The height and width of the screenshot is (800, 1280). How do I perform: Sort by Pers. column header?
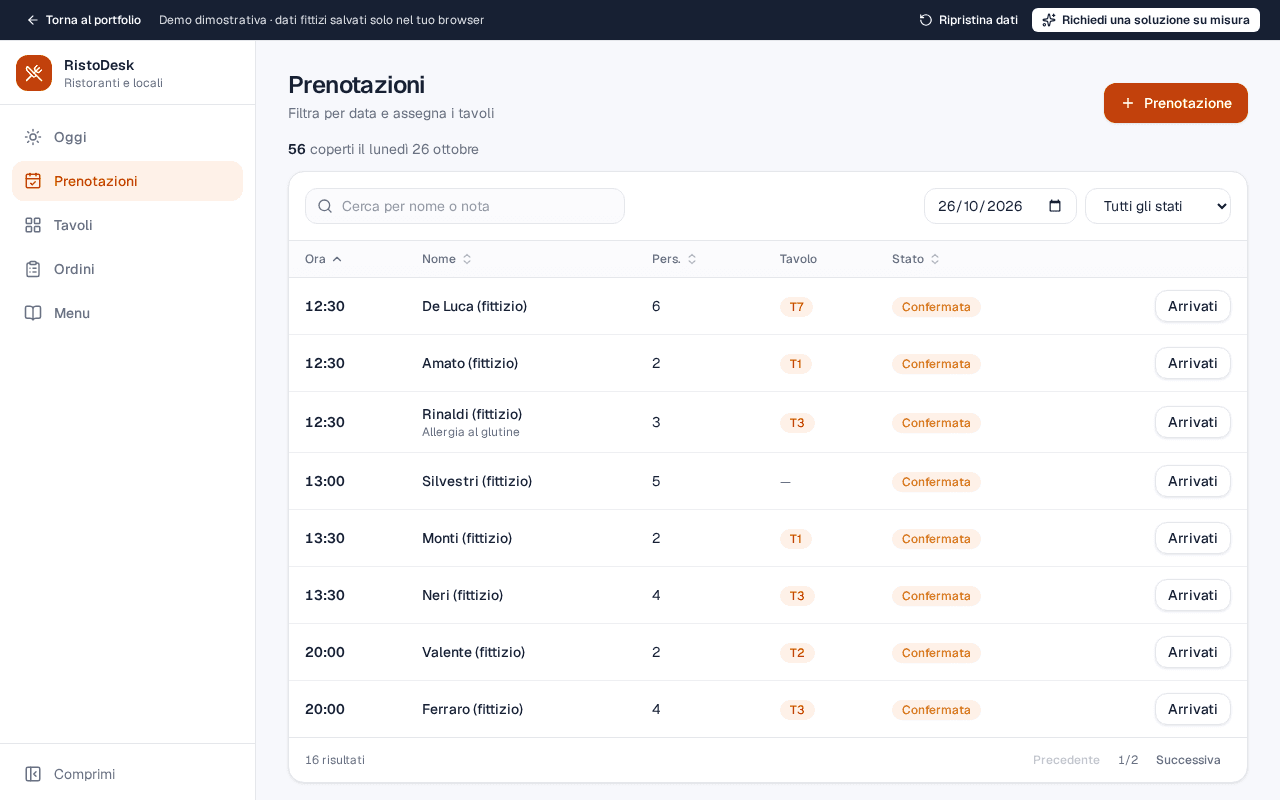tap(674, 259)
